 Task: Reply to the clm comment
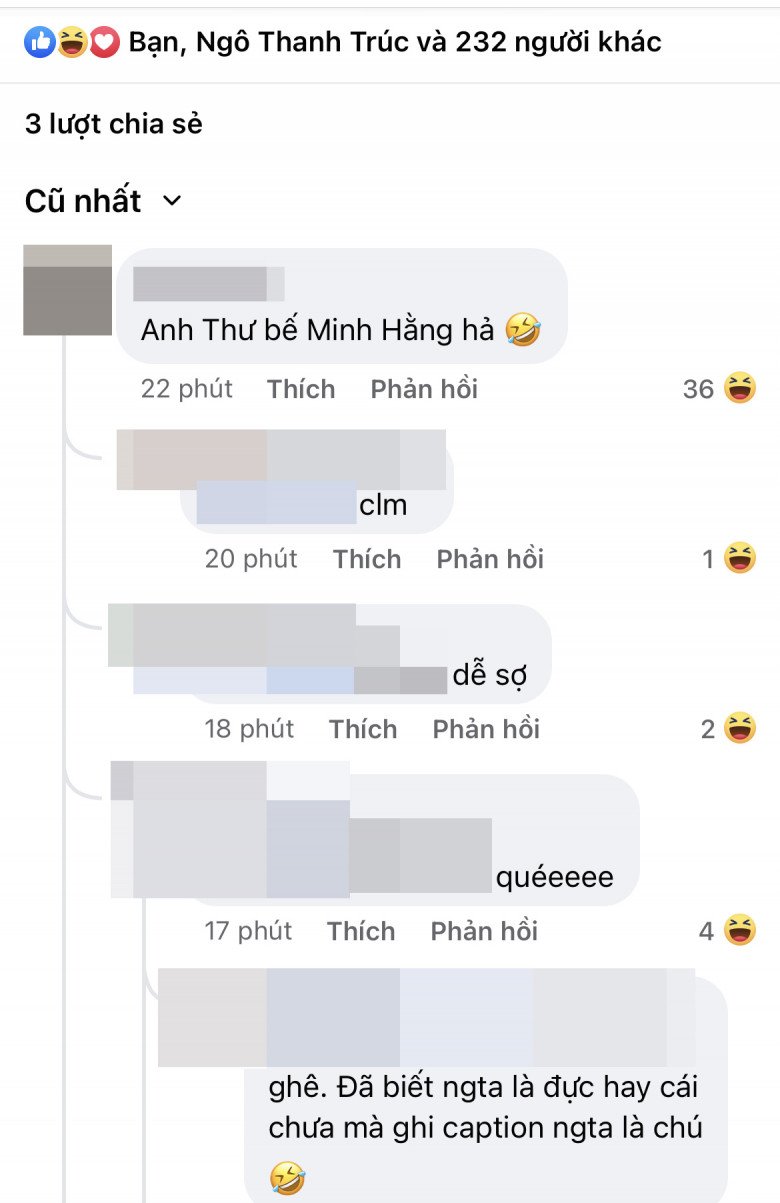point(490,559)
